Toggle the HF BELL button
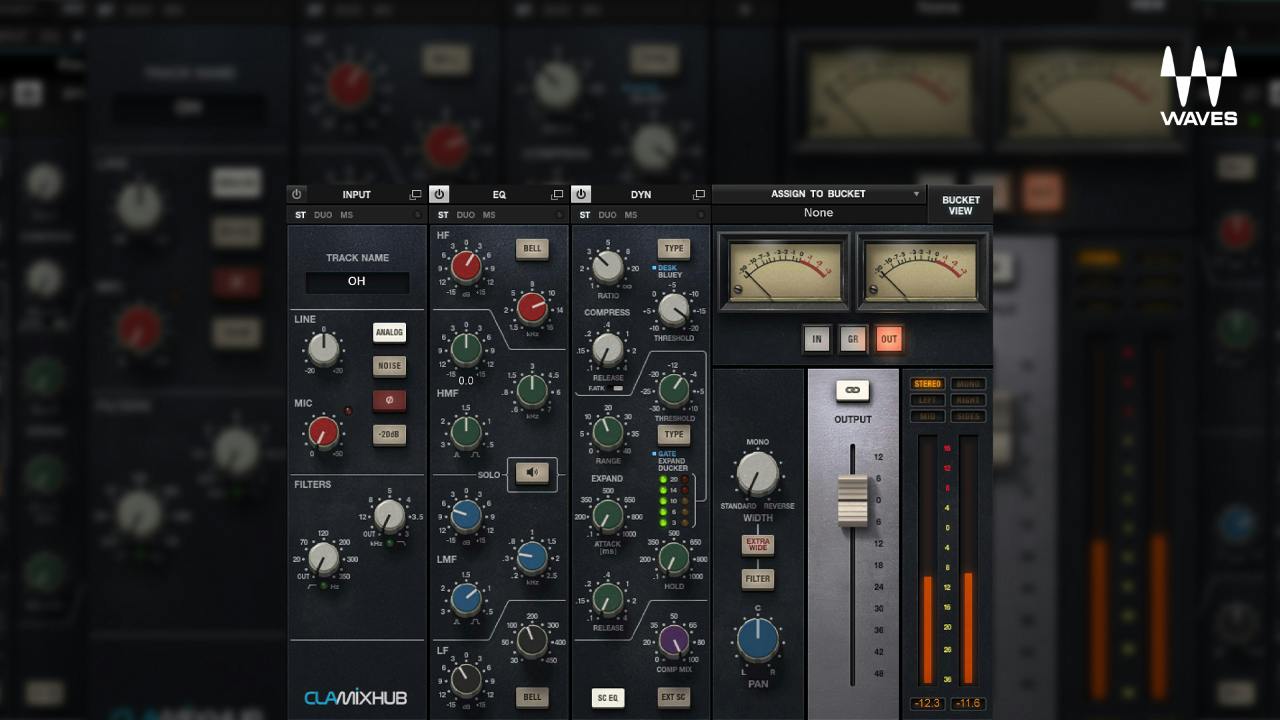This screenshot has width=1280, height=720. [532, 249]
